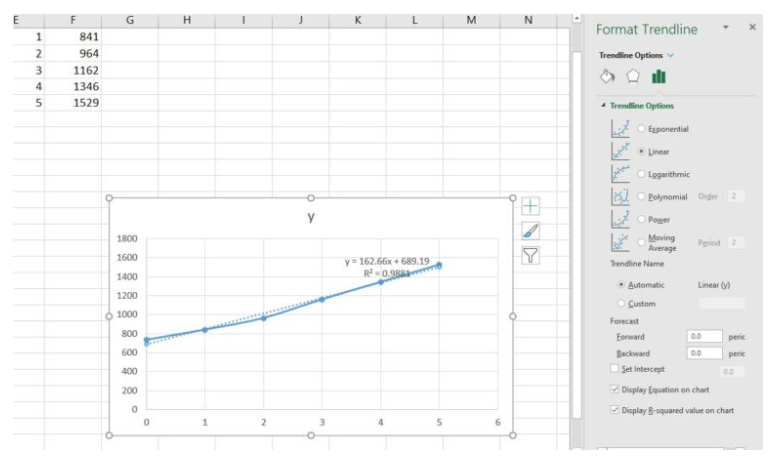The width and height of the screenshot is (775, 465).
Task: Click the vertical axis label 1800
Action: [127, 239]
